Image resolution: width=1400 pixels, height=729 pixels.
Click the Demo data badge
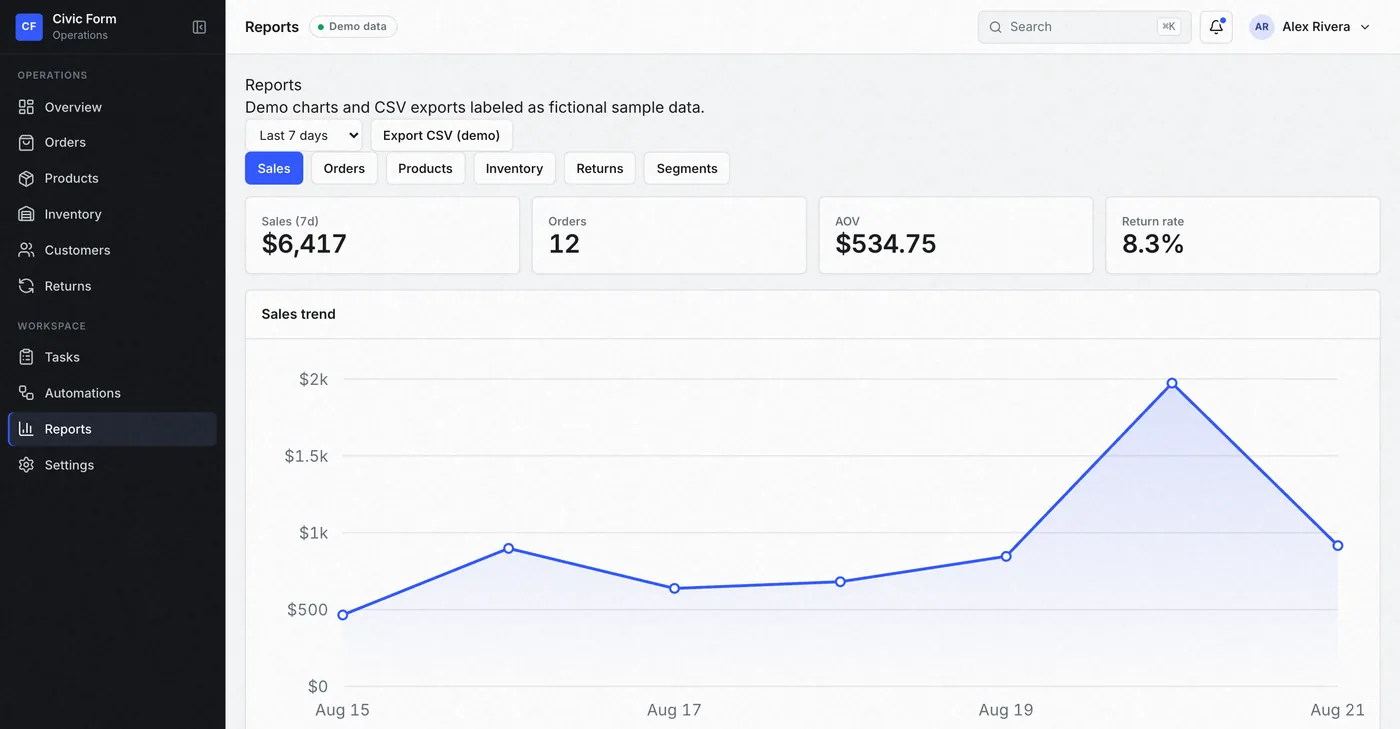[353, 27]
